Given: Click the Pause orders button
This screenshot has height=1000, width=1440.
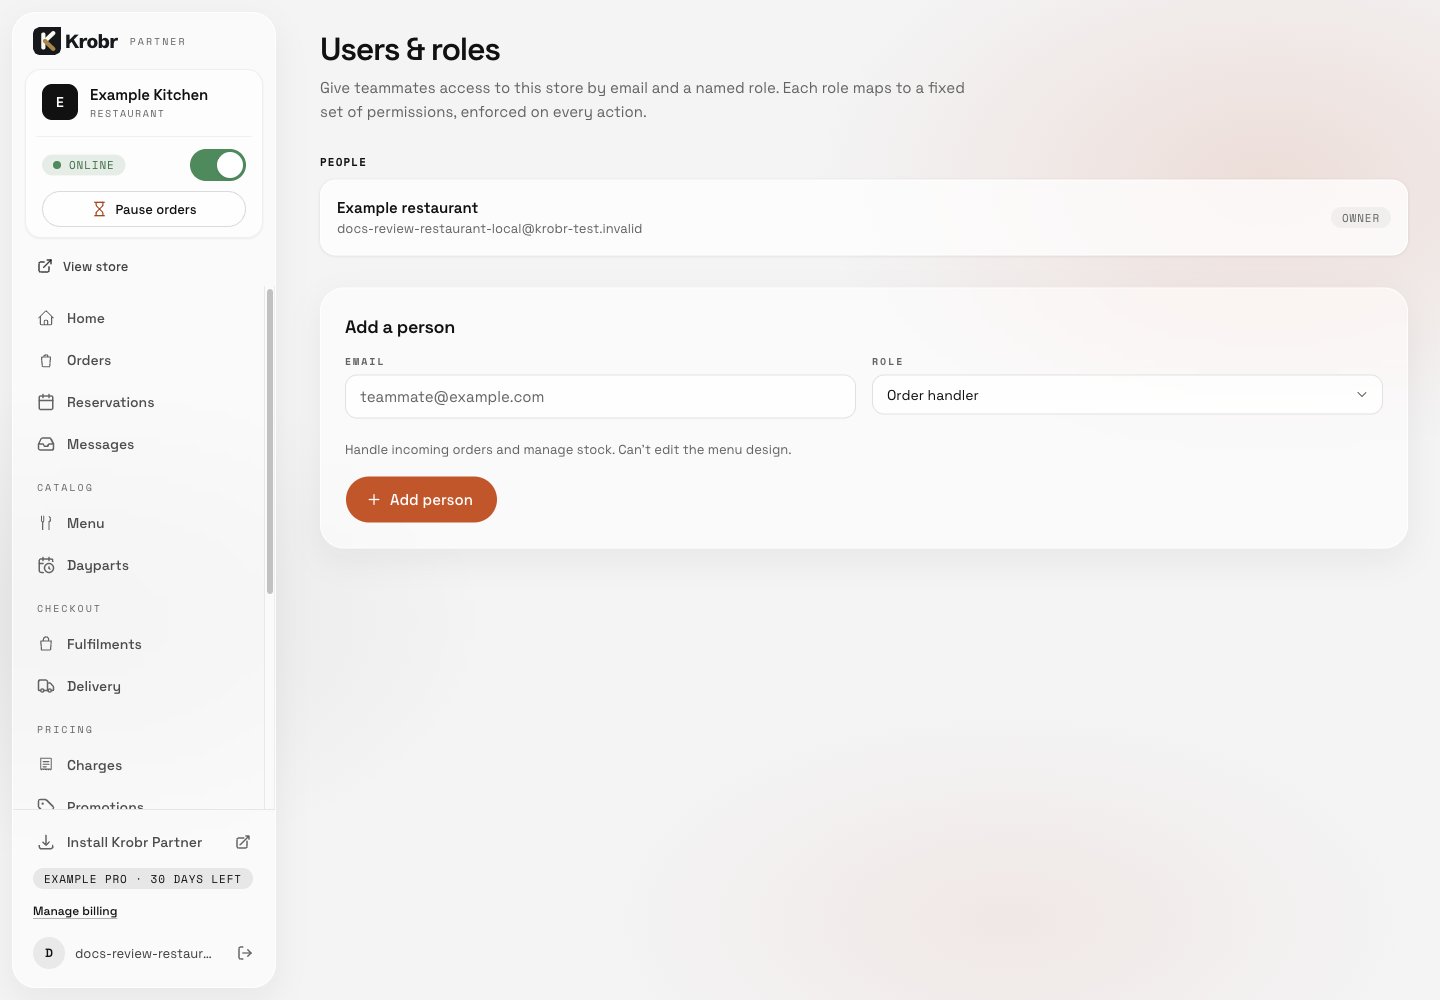Looking at the screenshot, I should pos(144,209).
